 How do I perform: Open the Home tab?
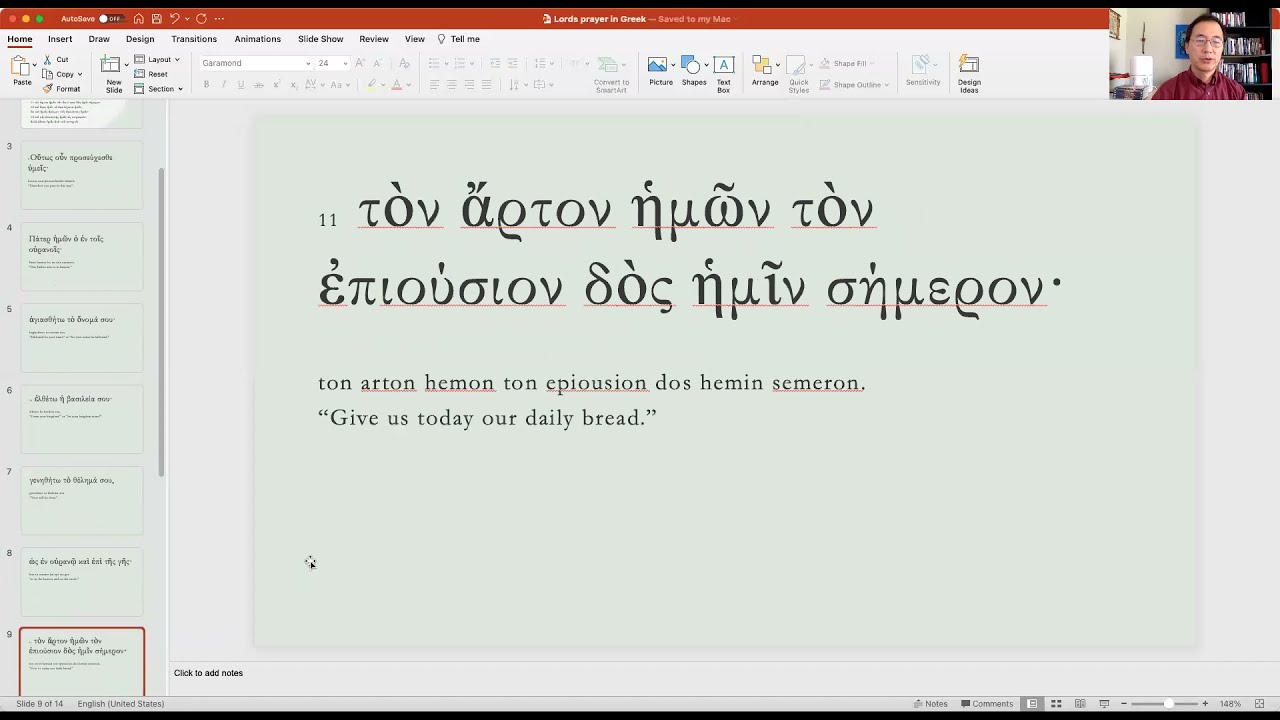click(x=20, y=39)
